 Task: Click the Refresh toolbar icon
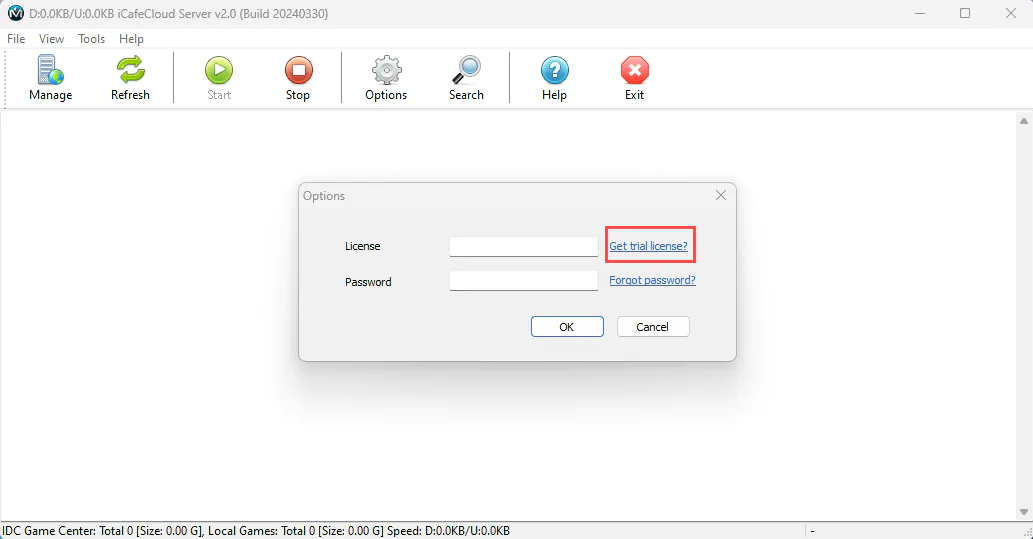[x=130, y=78]
